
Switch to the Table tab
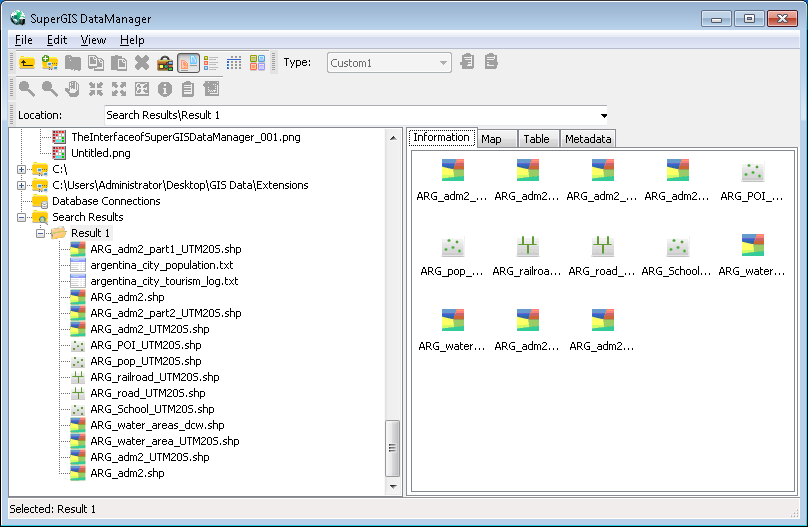coord(536,139)
